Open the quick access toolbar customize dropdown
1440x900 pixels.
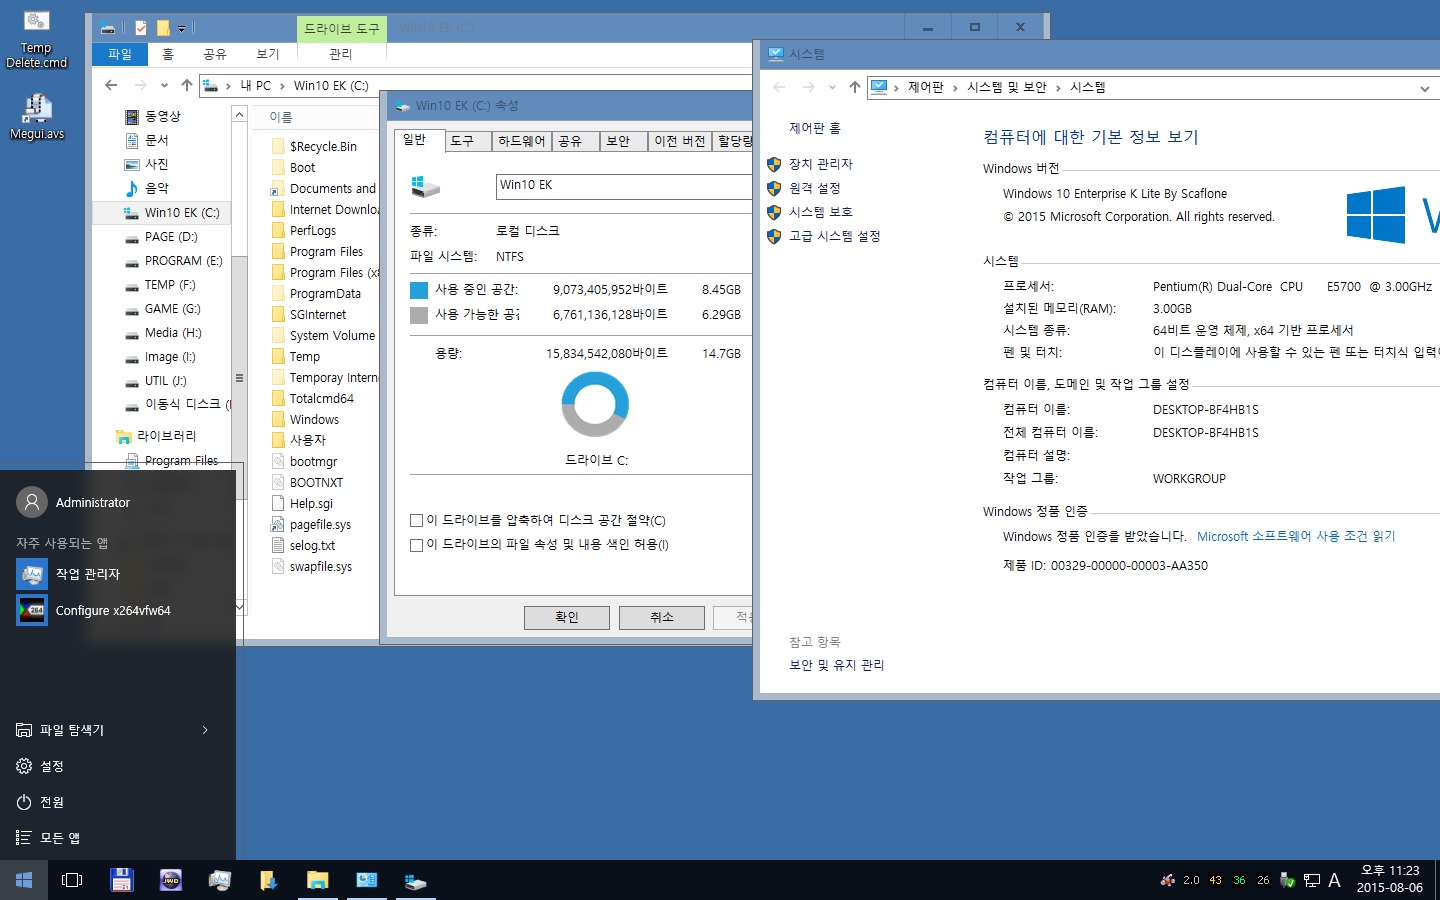[x=181, y=28]
